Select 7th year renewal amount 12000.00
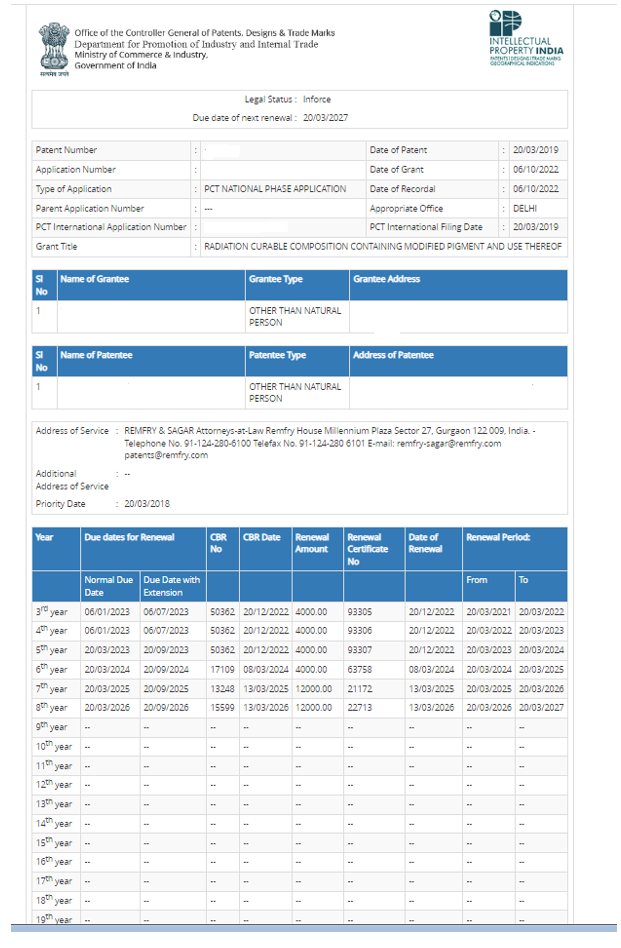The width and height of the screenshot is (621, 948). click(x=314, y=689)
